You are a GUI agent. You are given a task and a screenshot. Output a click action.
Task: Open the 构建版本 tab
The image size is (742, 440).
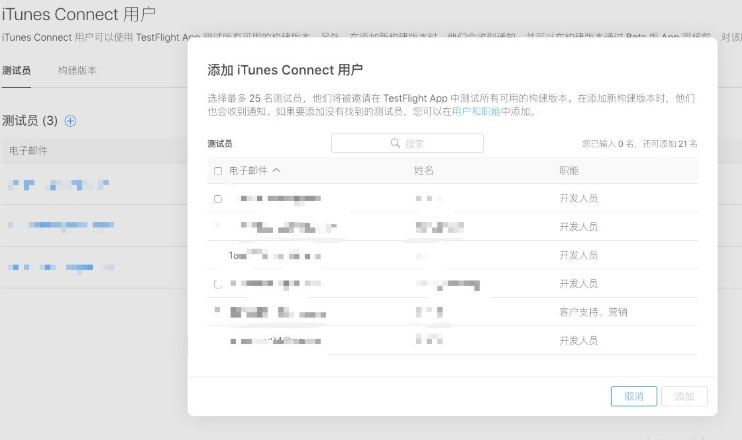77,70
